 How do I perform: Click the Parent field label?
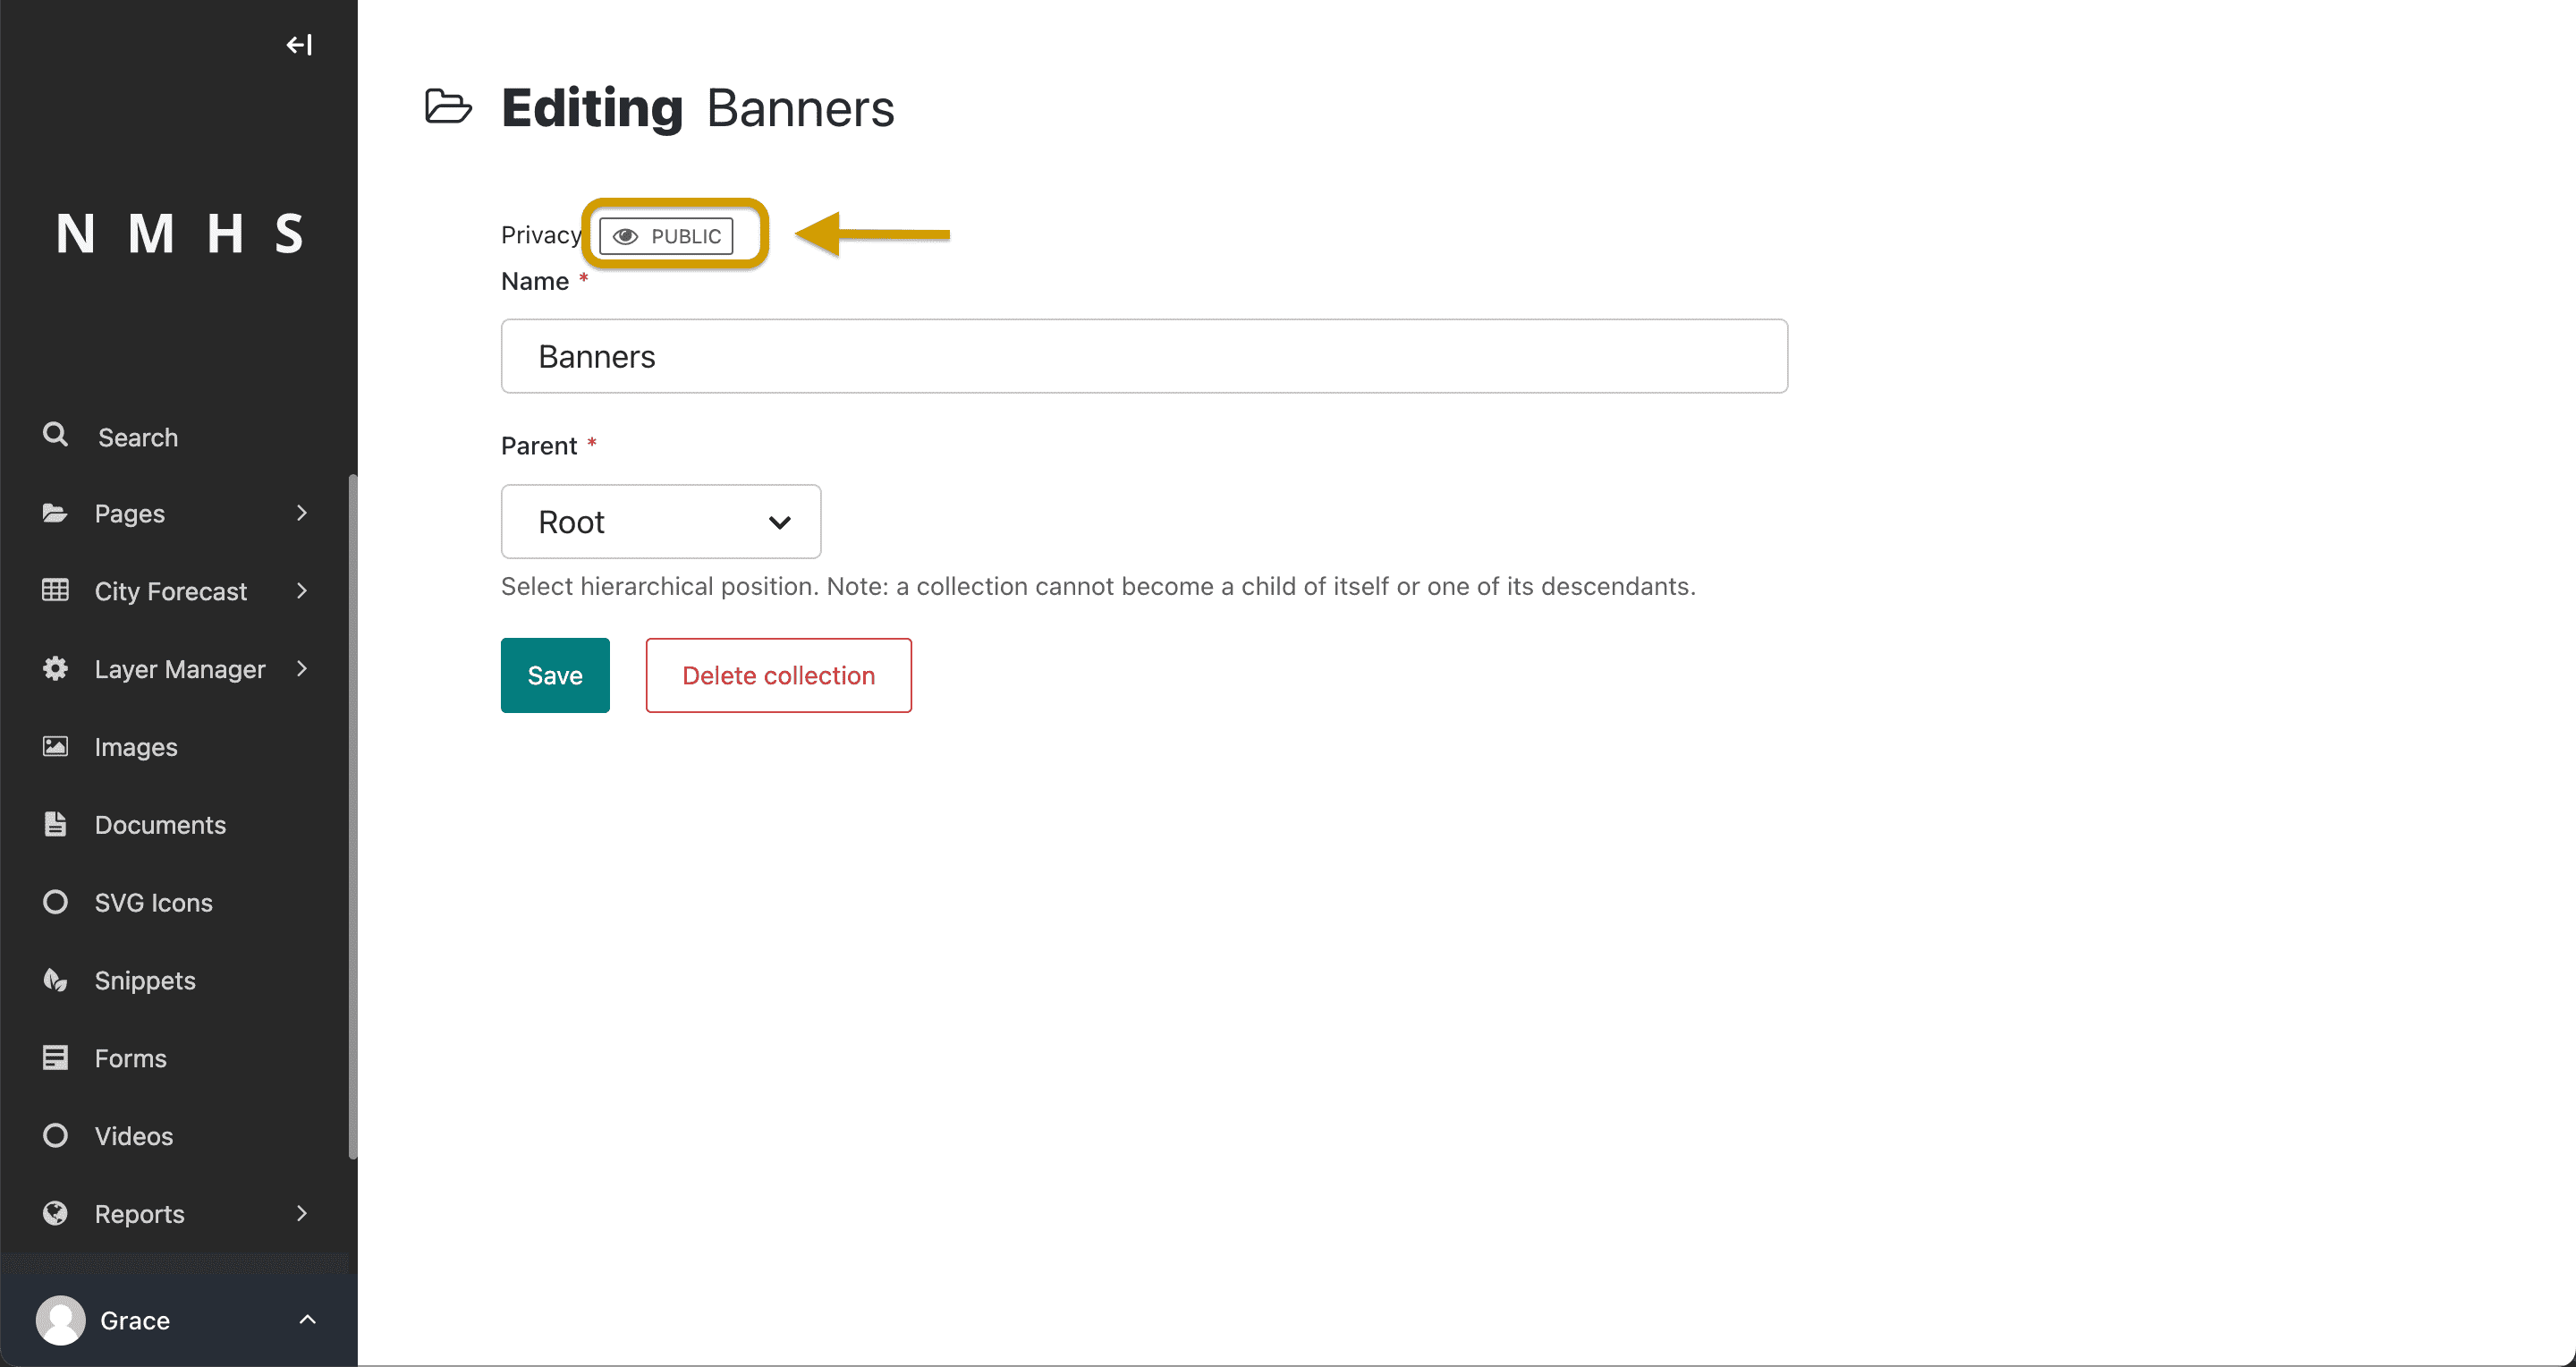(x=539, y=445)
